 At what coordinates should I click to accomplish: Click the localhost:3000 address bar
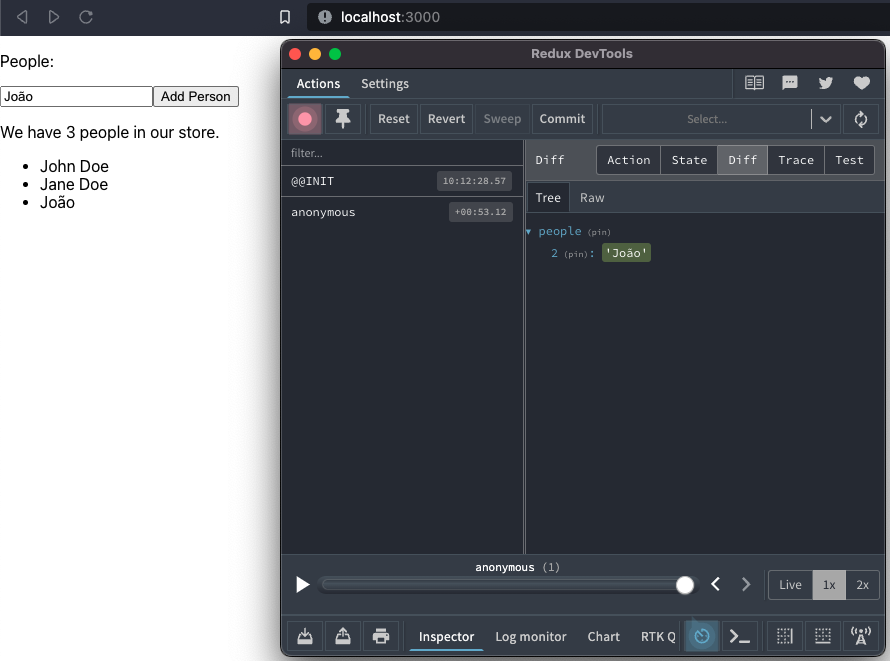coord(598,17)
